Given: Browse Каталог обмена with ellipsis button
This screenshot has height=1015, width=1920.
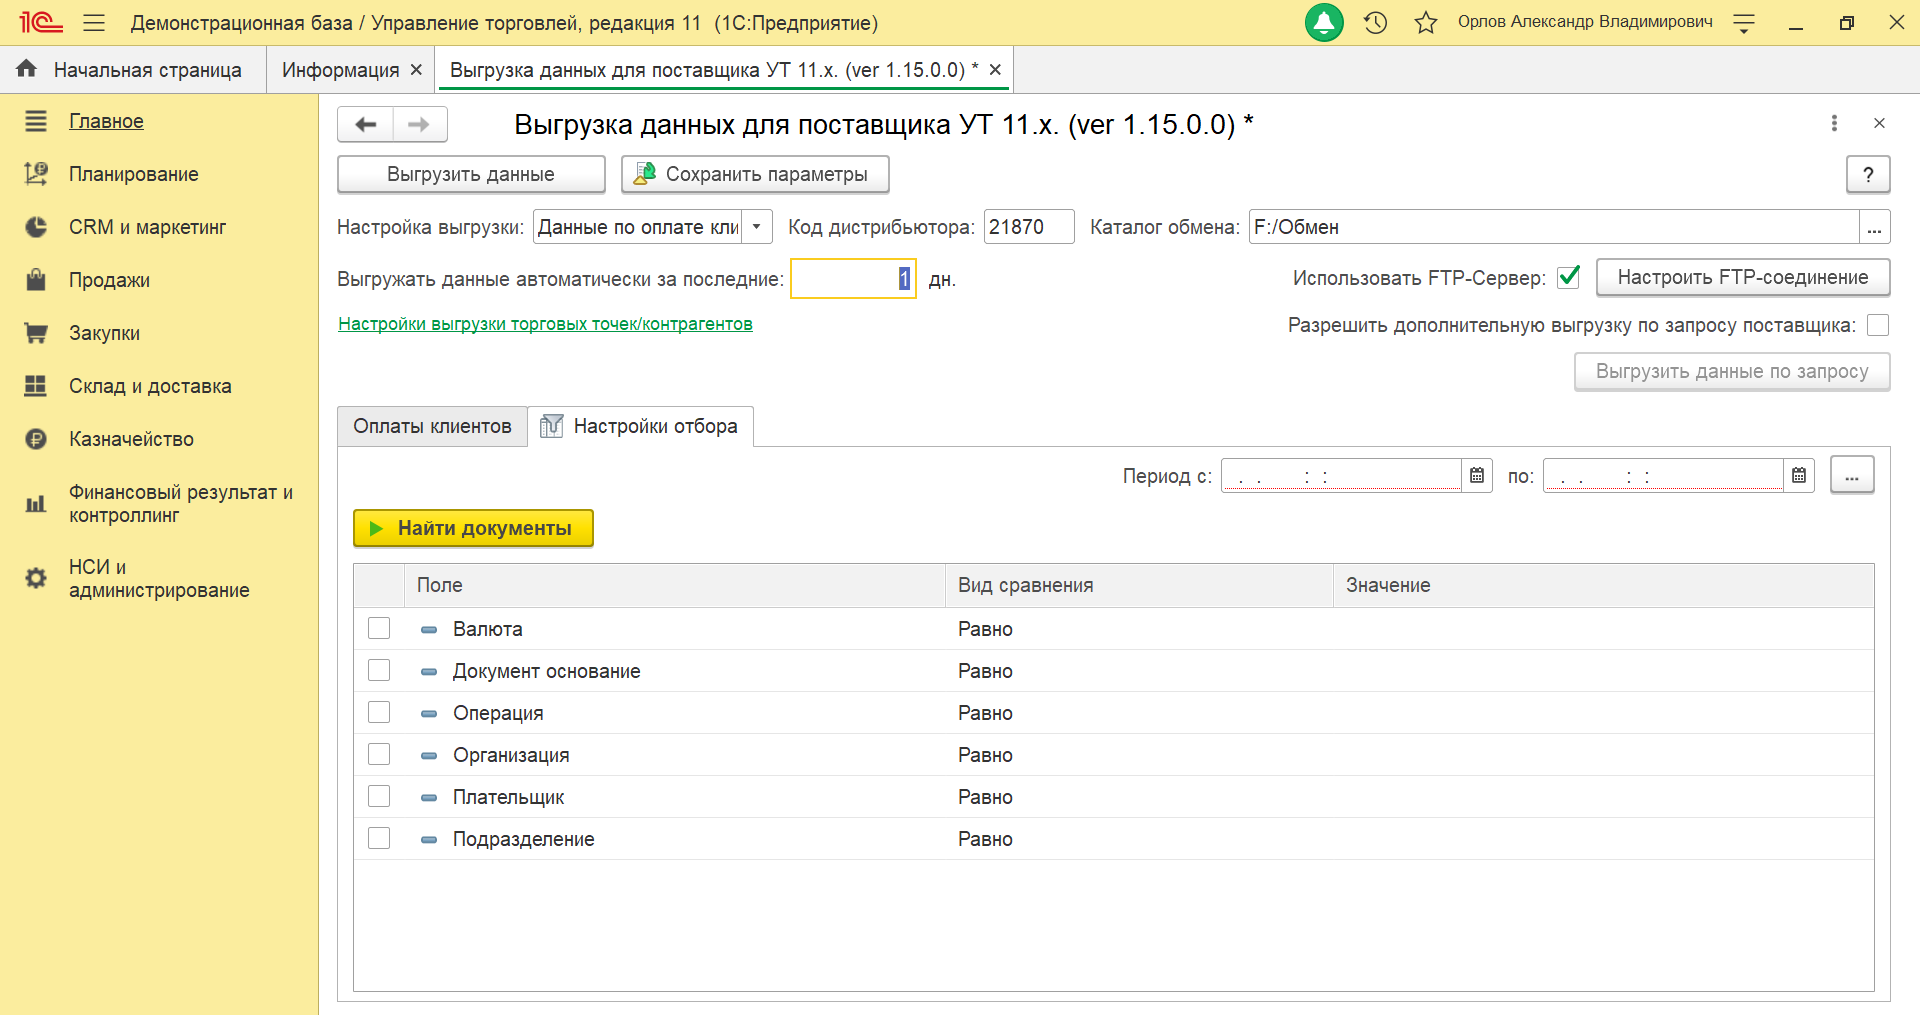Looking at the screenshot, I should click(1875, 227).
